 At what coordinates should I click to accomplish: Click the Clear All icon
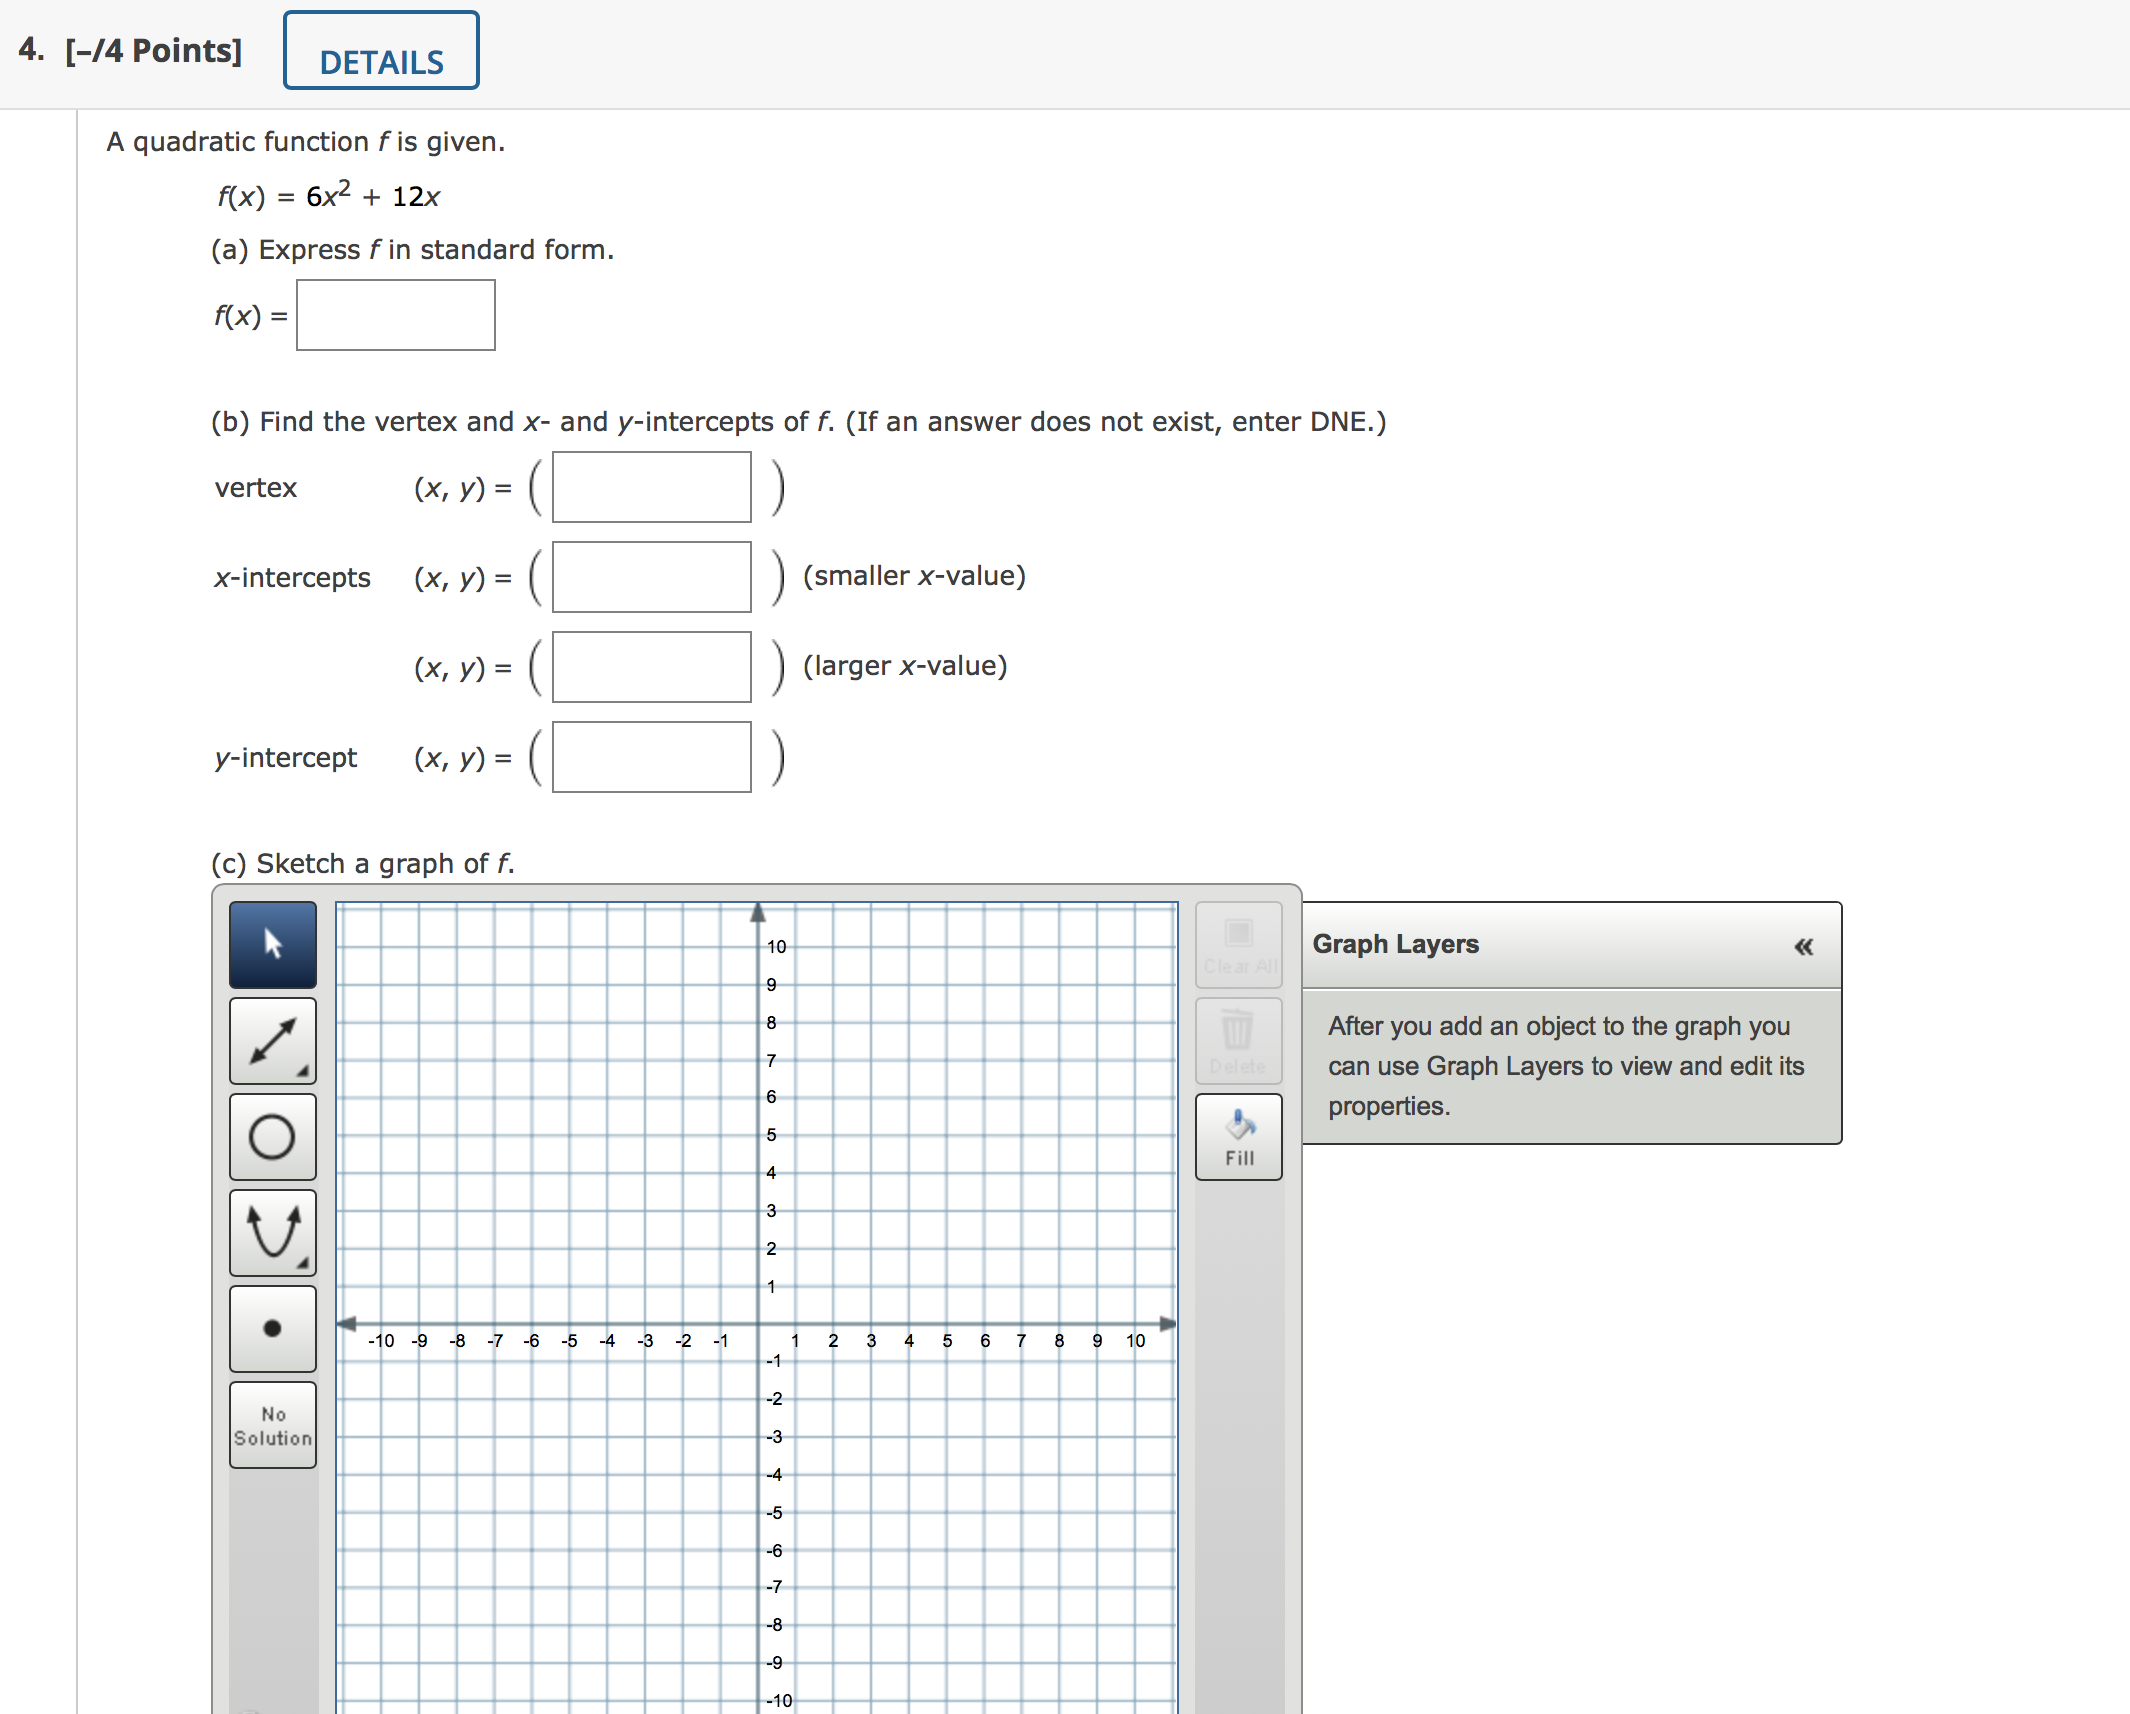tap(1238, 942)
